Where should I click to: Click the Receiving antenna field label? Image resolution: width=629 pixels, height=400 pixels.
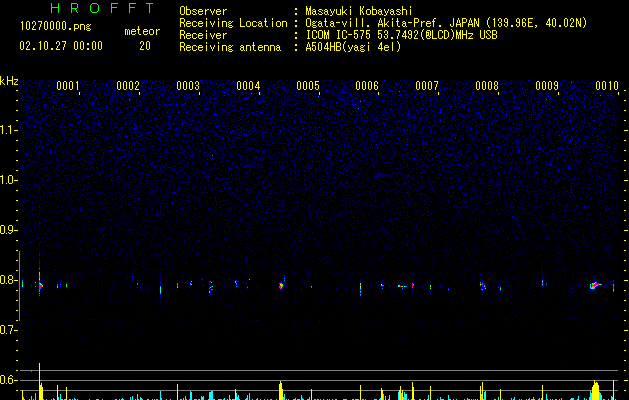230,47
